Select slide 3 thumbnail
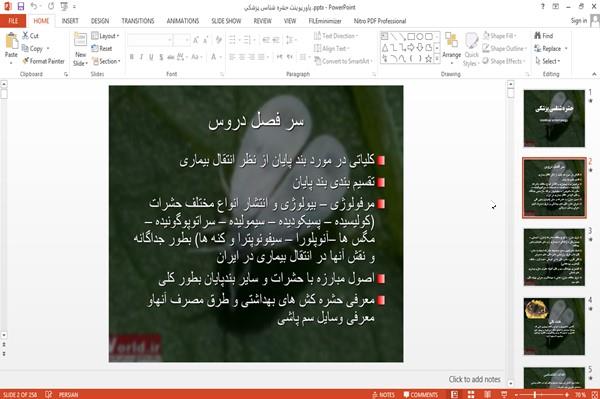The width and height of the screenshot is (600, 399). coord(554,257)
